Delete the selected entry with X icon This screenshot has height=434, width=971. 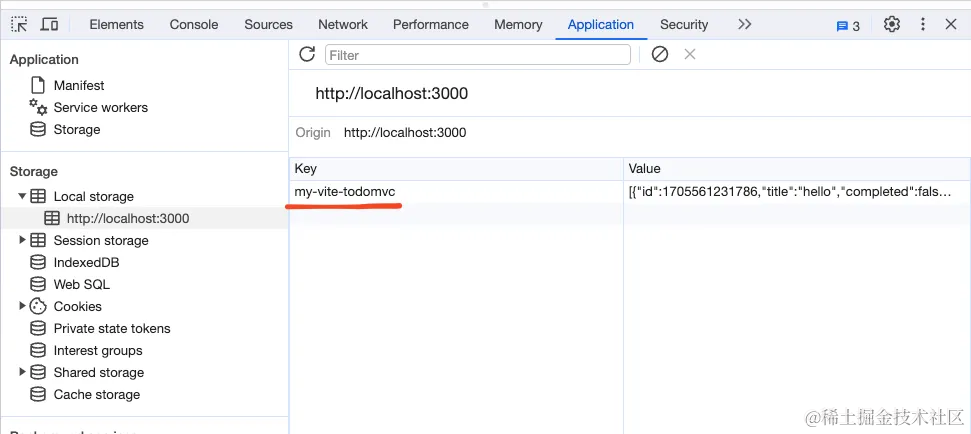[690, 54]
